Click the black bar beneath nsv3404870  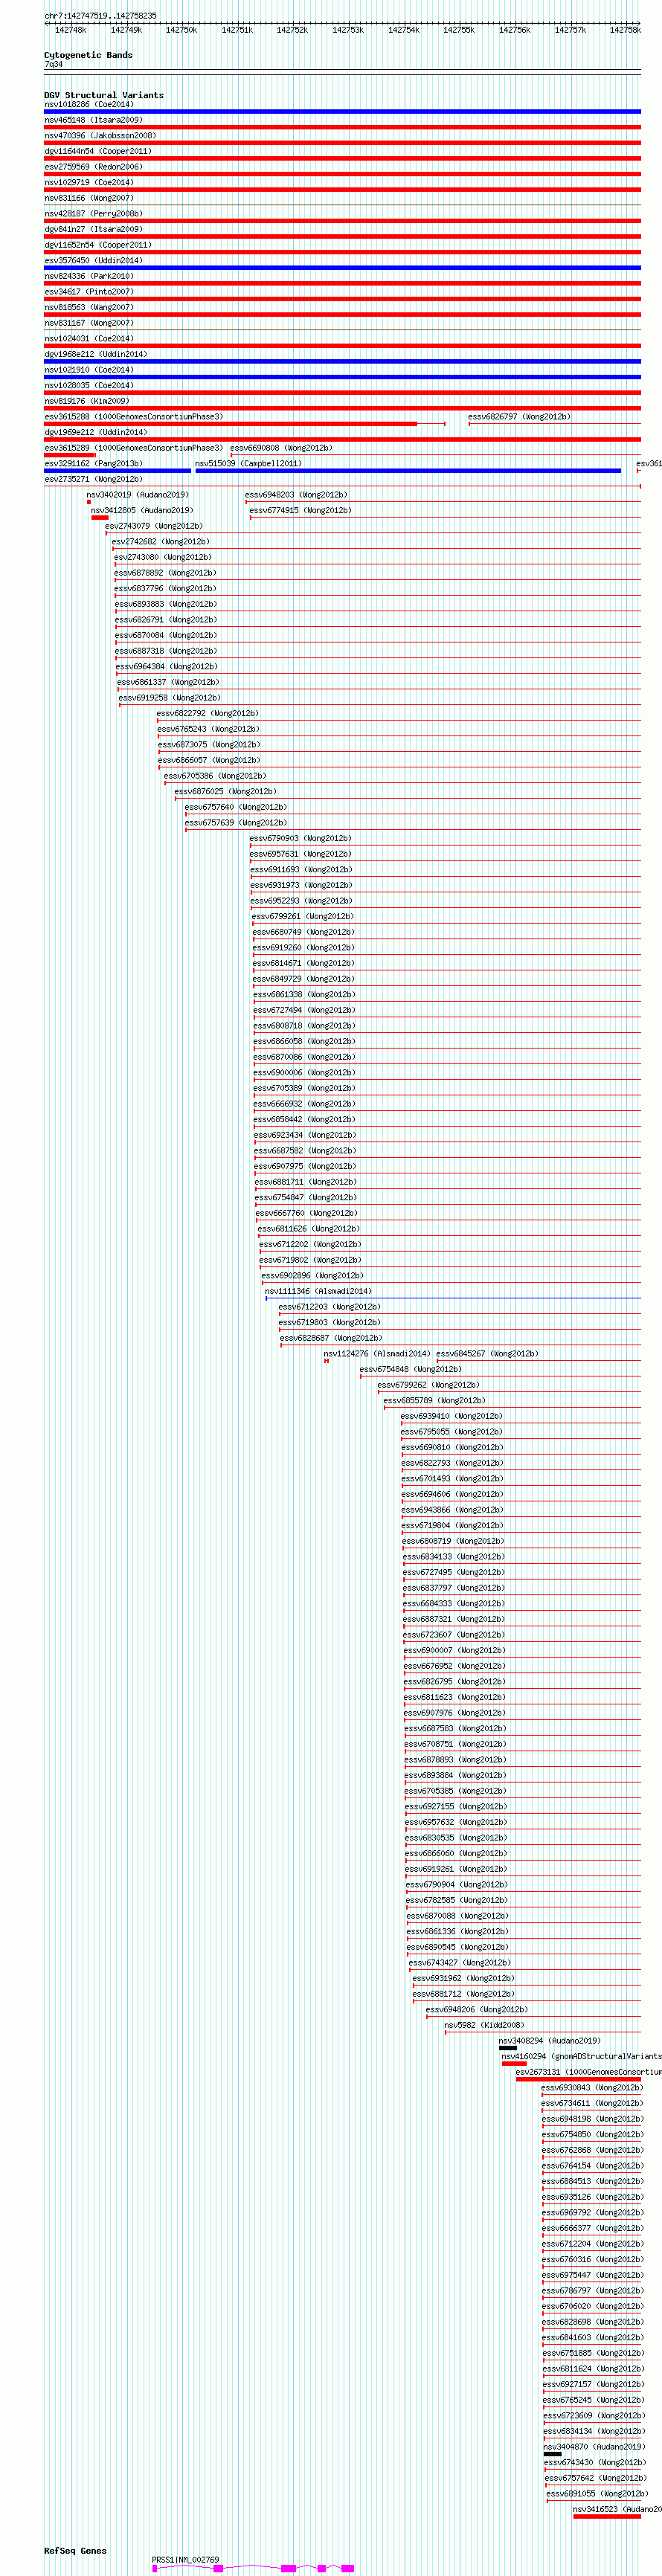coord(553,2454)
